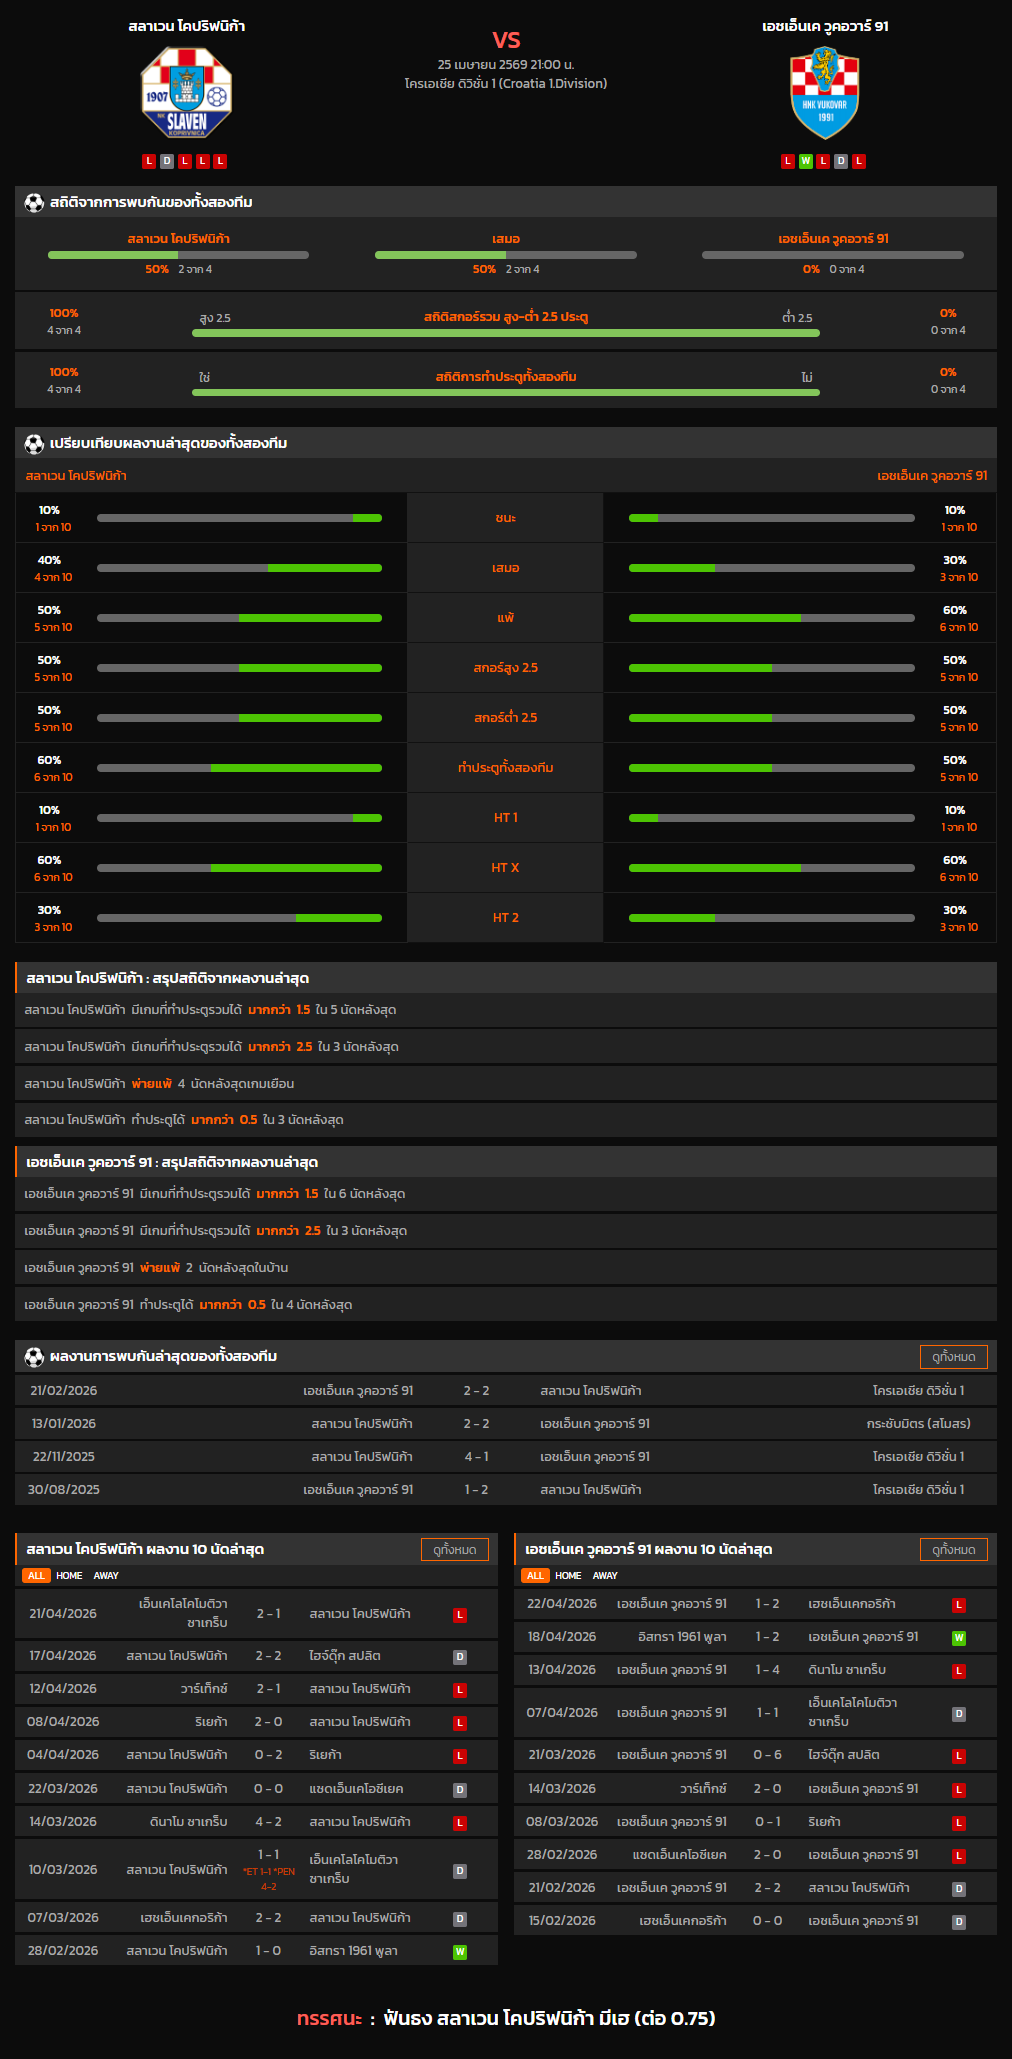Click D result badge on 10/03/2026 Slaven match

[x=460, y=1870]
